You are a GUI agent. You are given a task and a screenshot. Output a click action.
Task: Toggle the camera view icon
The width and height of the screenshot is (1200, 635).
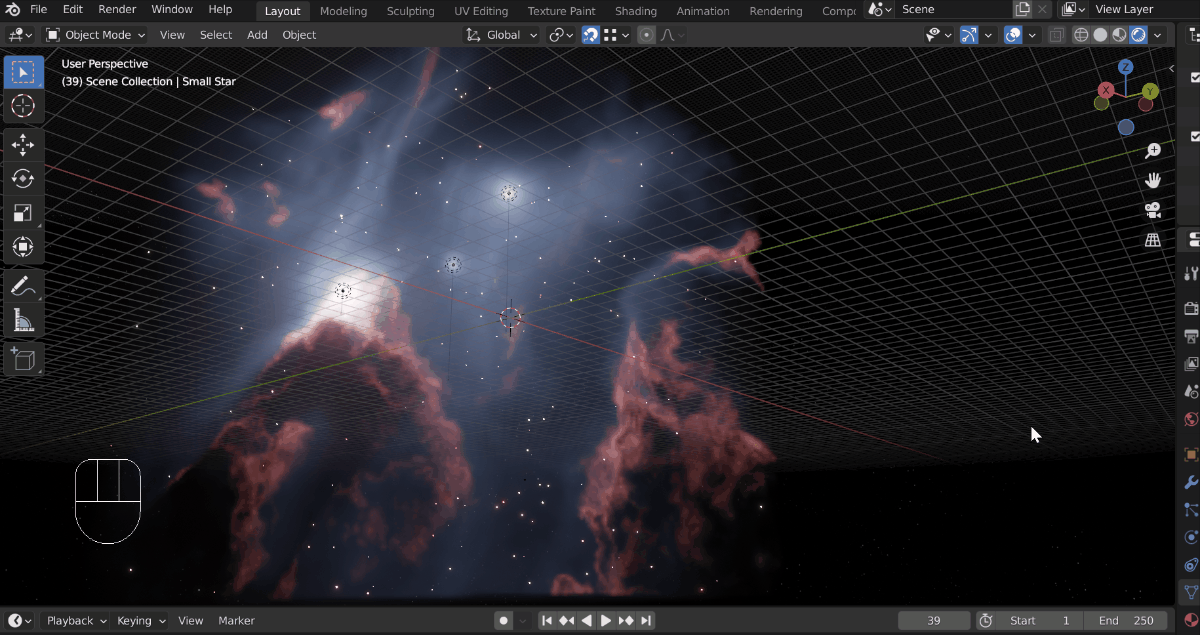pyautogui.click(x=1153, y=210)
